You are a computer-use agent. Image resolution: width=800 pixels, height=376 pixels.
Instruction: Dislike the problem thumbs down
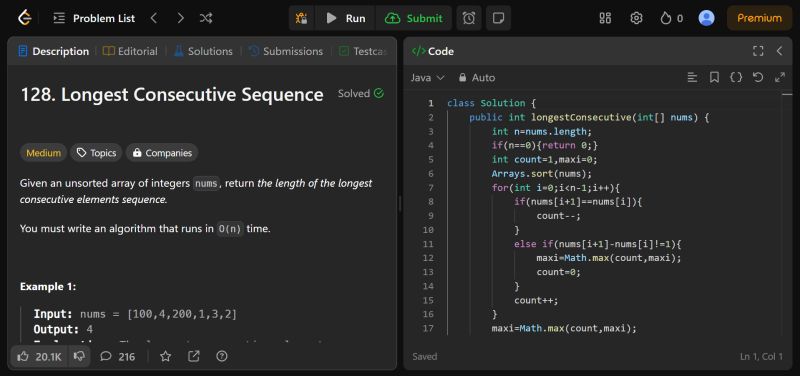[x=79, y=357]
